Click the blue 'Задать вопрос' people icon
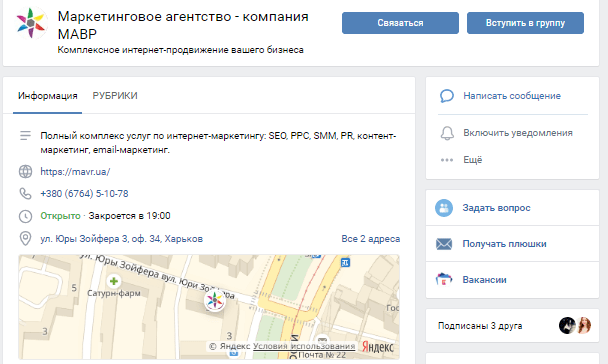 point(444,208)
